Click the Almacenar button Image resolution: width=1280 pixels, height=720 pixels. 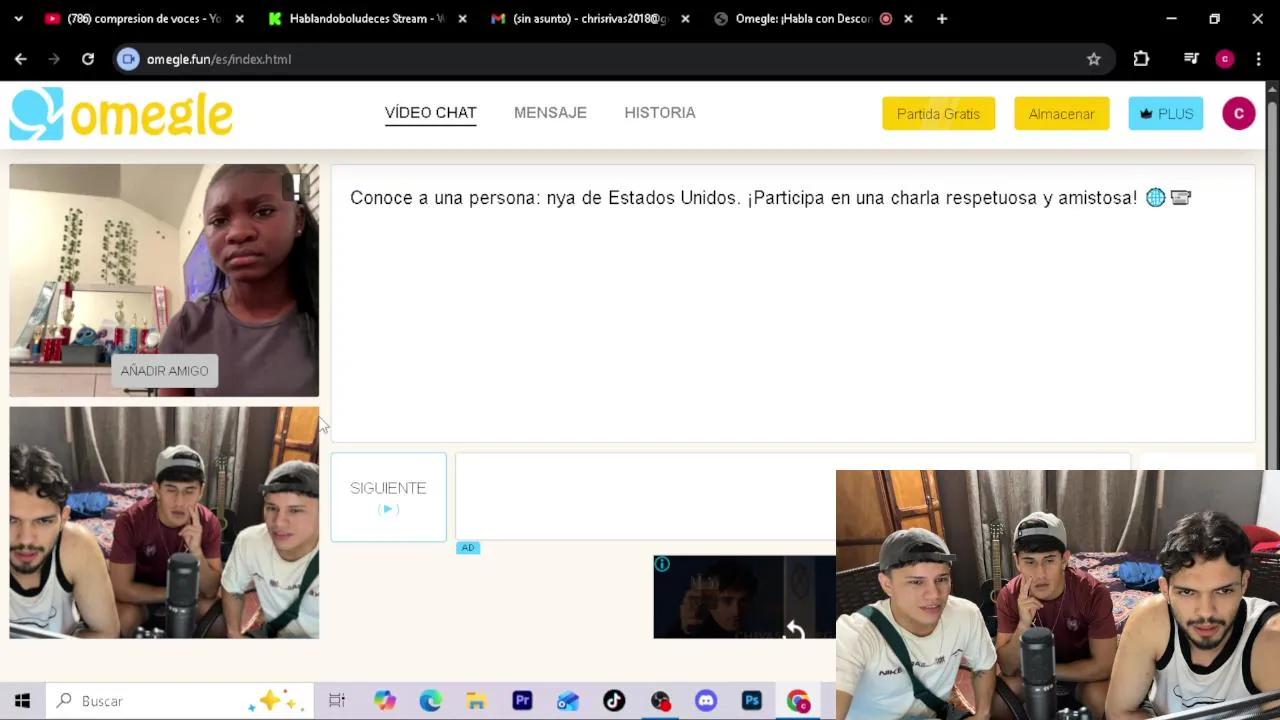[1061, 114]
